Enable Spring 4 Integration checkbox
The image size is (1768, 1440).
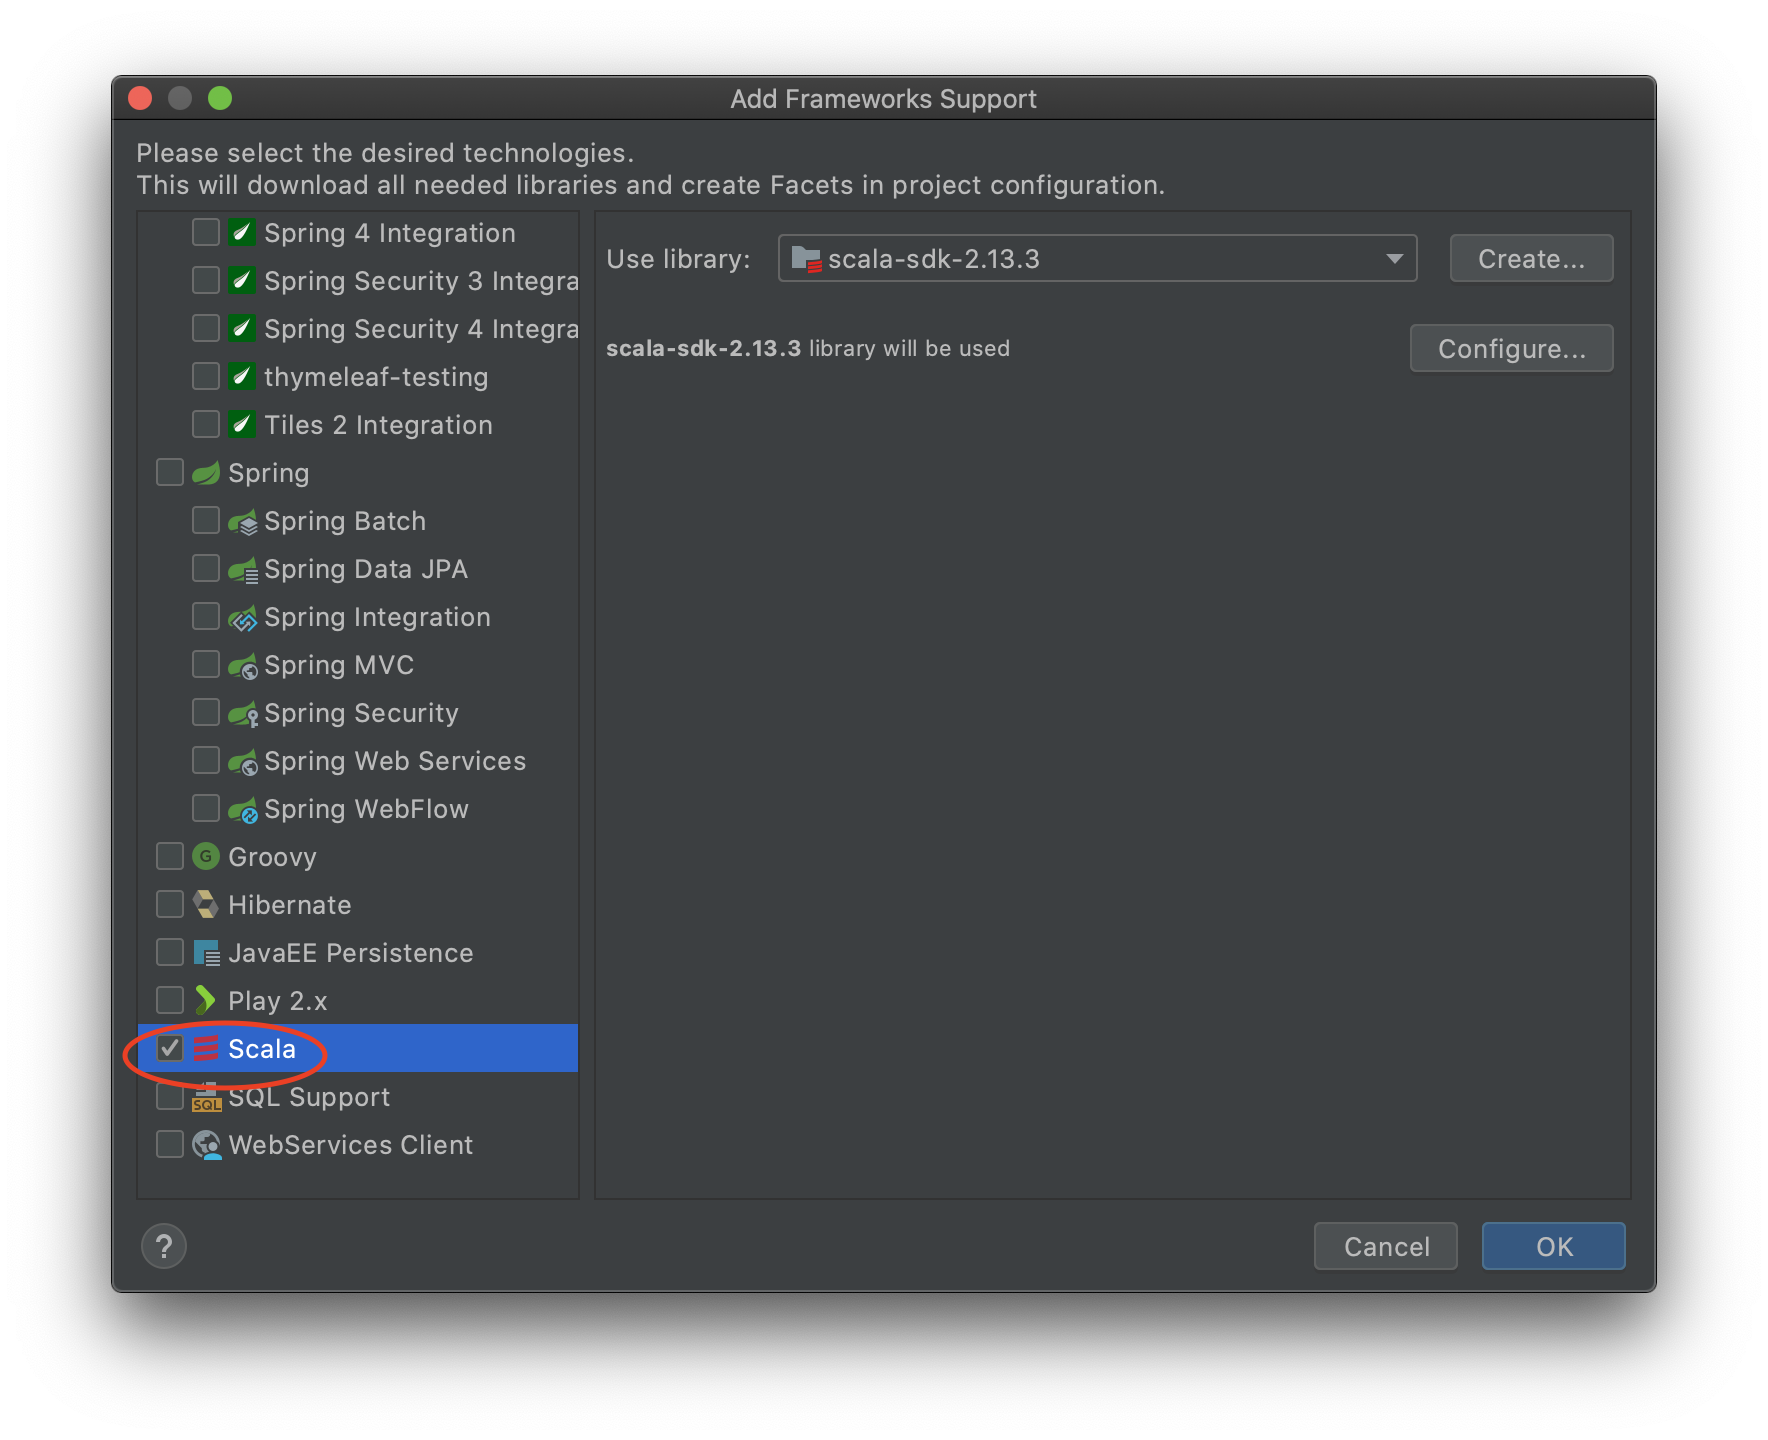205,232
